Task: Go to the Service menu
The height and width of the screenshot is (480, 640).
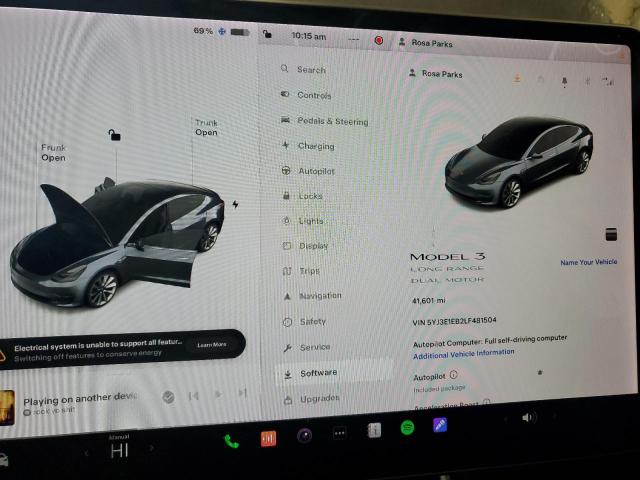Action: pos(307,347)
